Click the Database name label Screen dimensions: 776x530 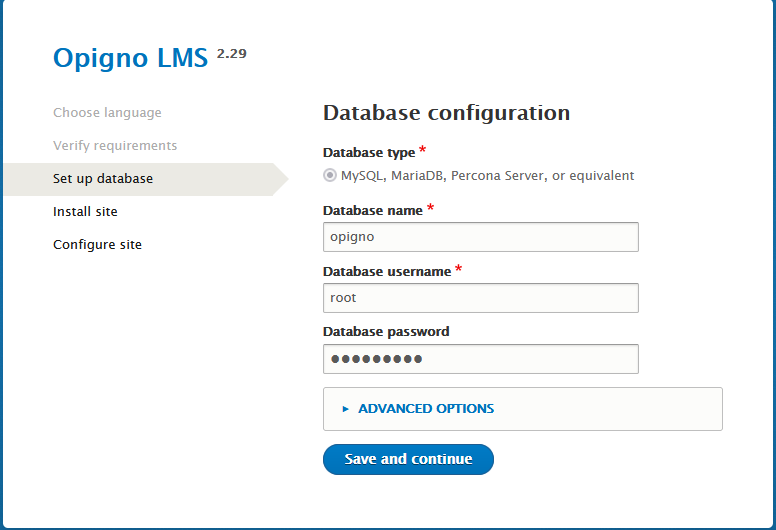[372, 211]
